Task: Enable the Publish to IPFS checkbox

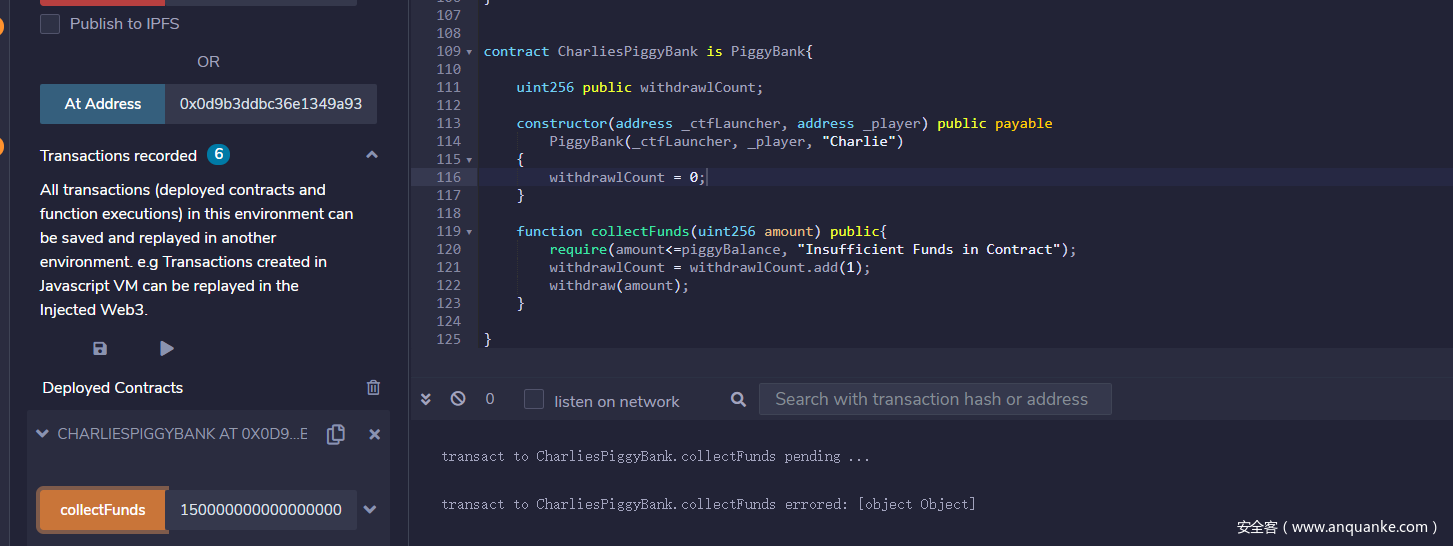Action: point(50,24)
